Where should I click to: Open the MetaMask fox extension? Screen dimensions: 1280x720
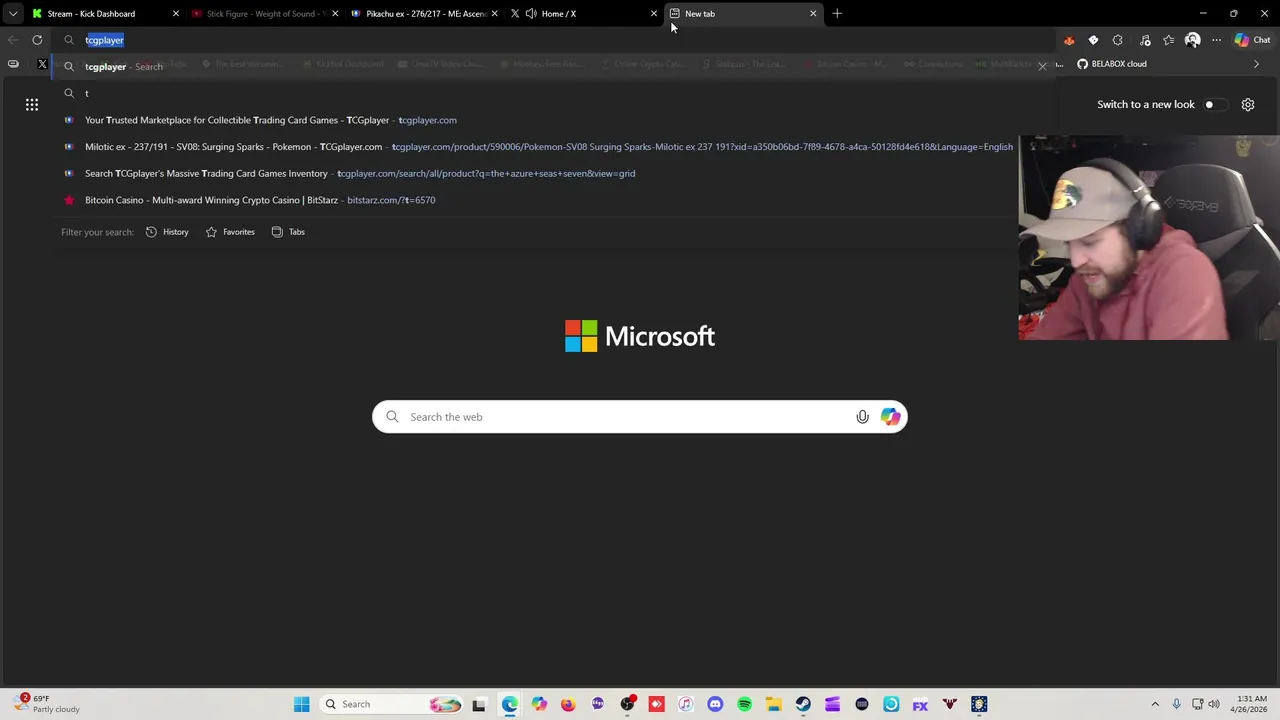1069,40
